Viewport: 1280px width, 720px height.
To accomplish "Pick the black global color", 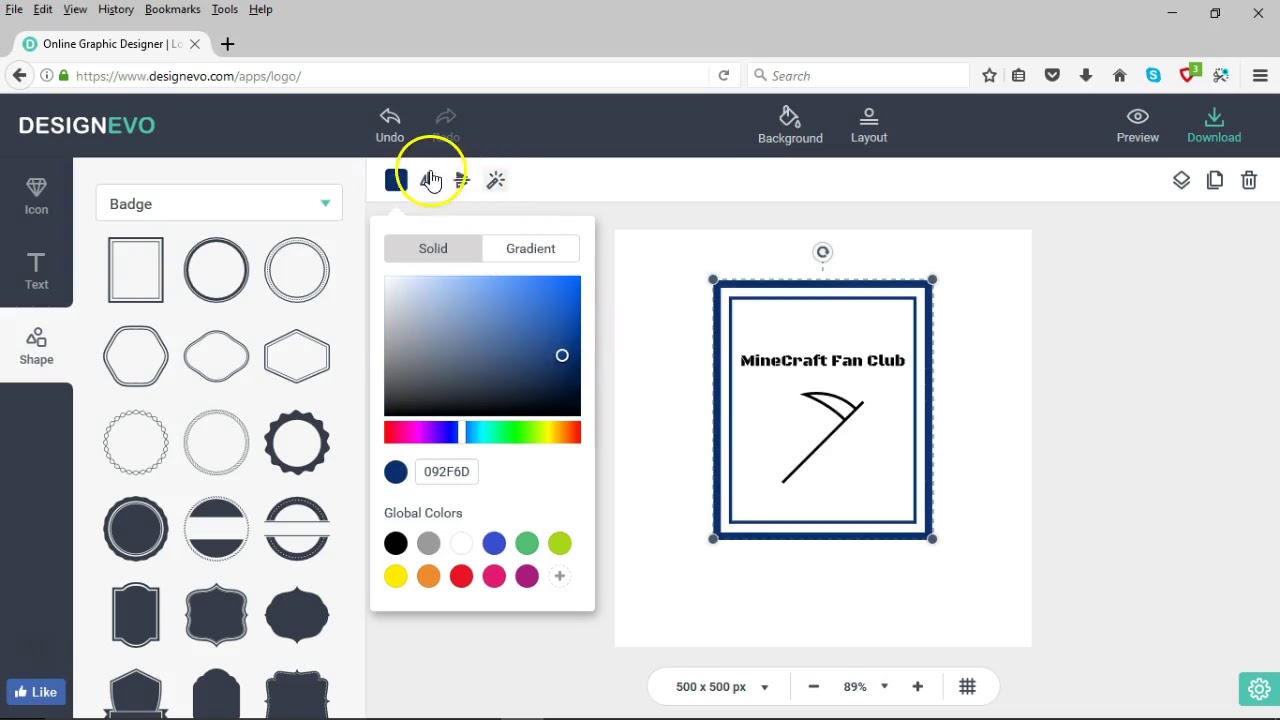I will point(396,543).
